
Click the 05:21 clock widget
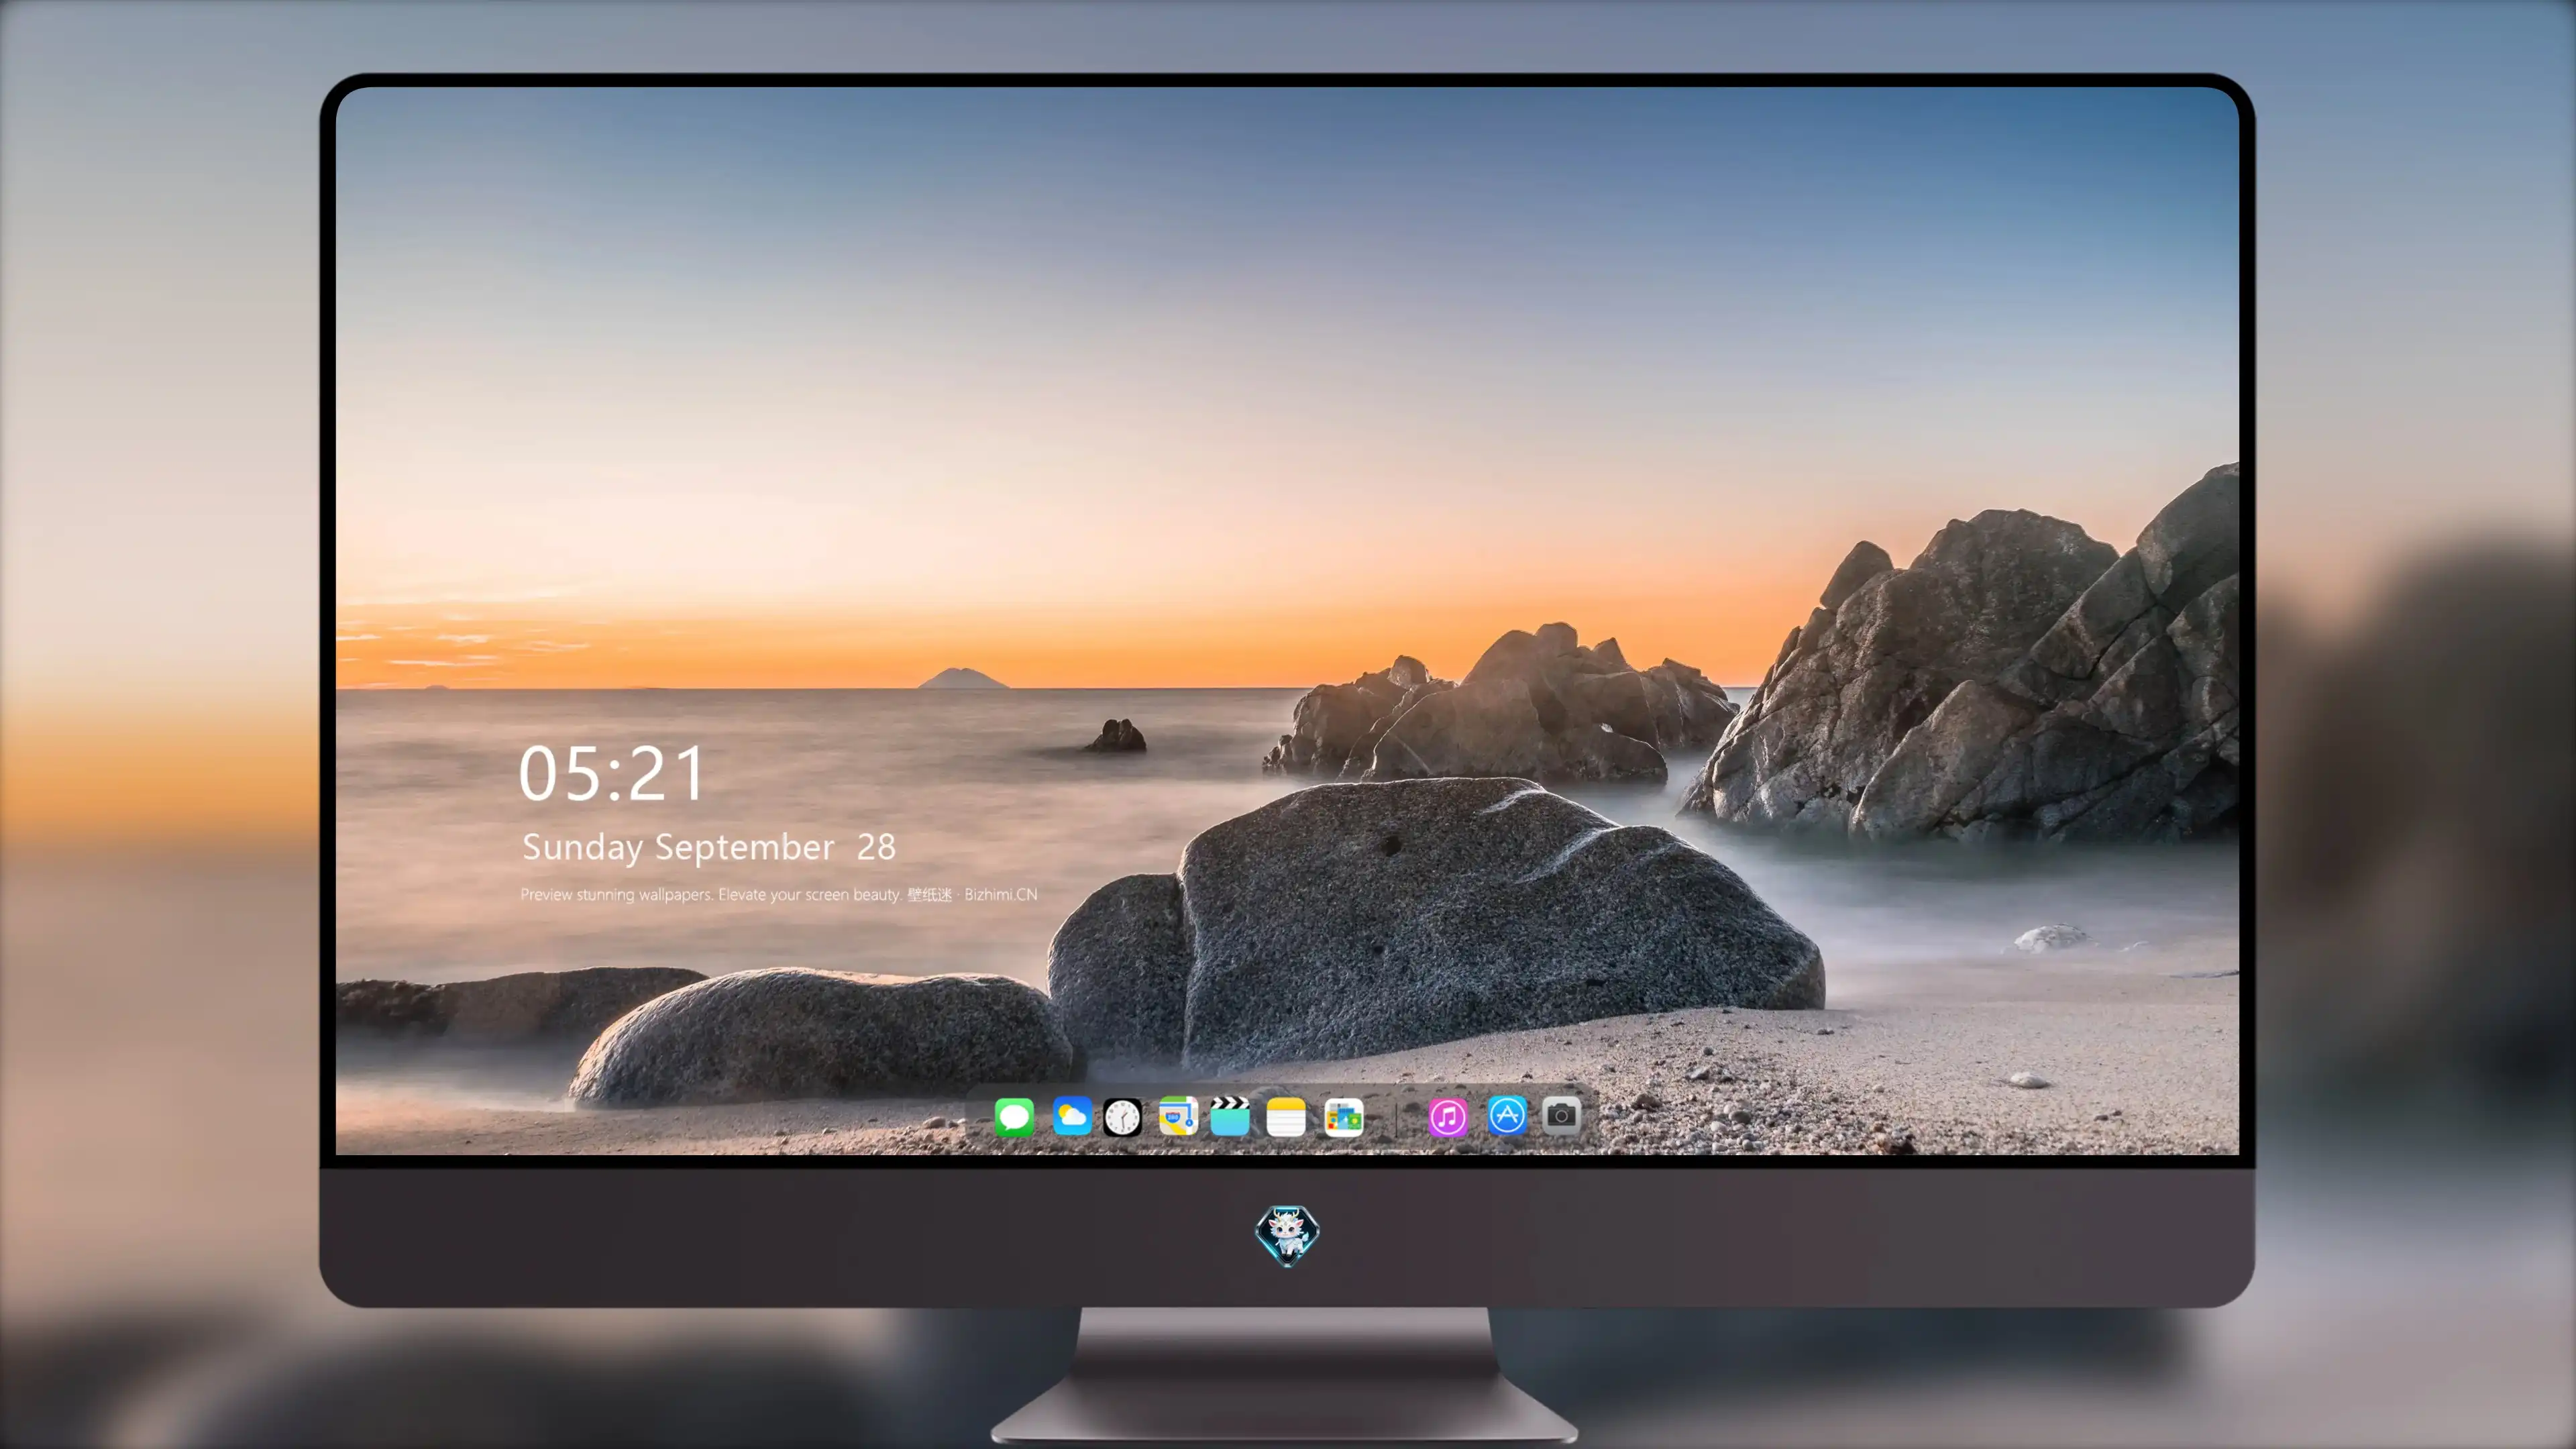pos(612,773)
